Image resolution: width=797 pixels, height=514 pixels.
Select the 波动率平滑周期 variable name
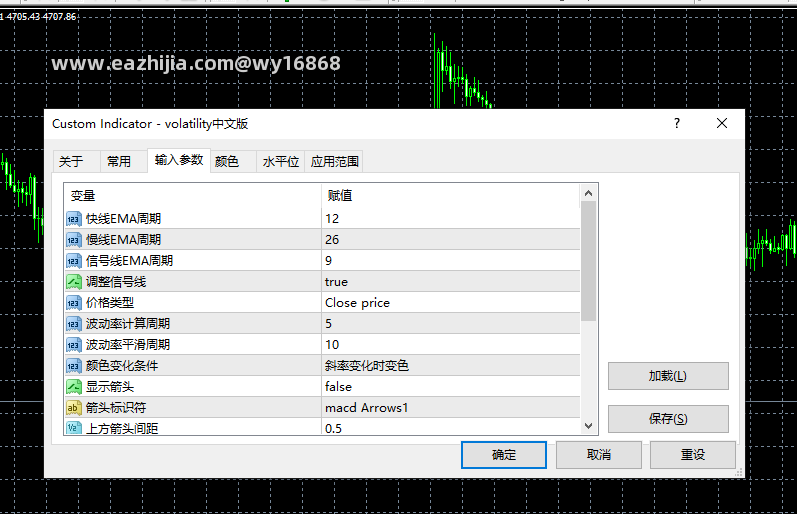click(128, 345)
